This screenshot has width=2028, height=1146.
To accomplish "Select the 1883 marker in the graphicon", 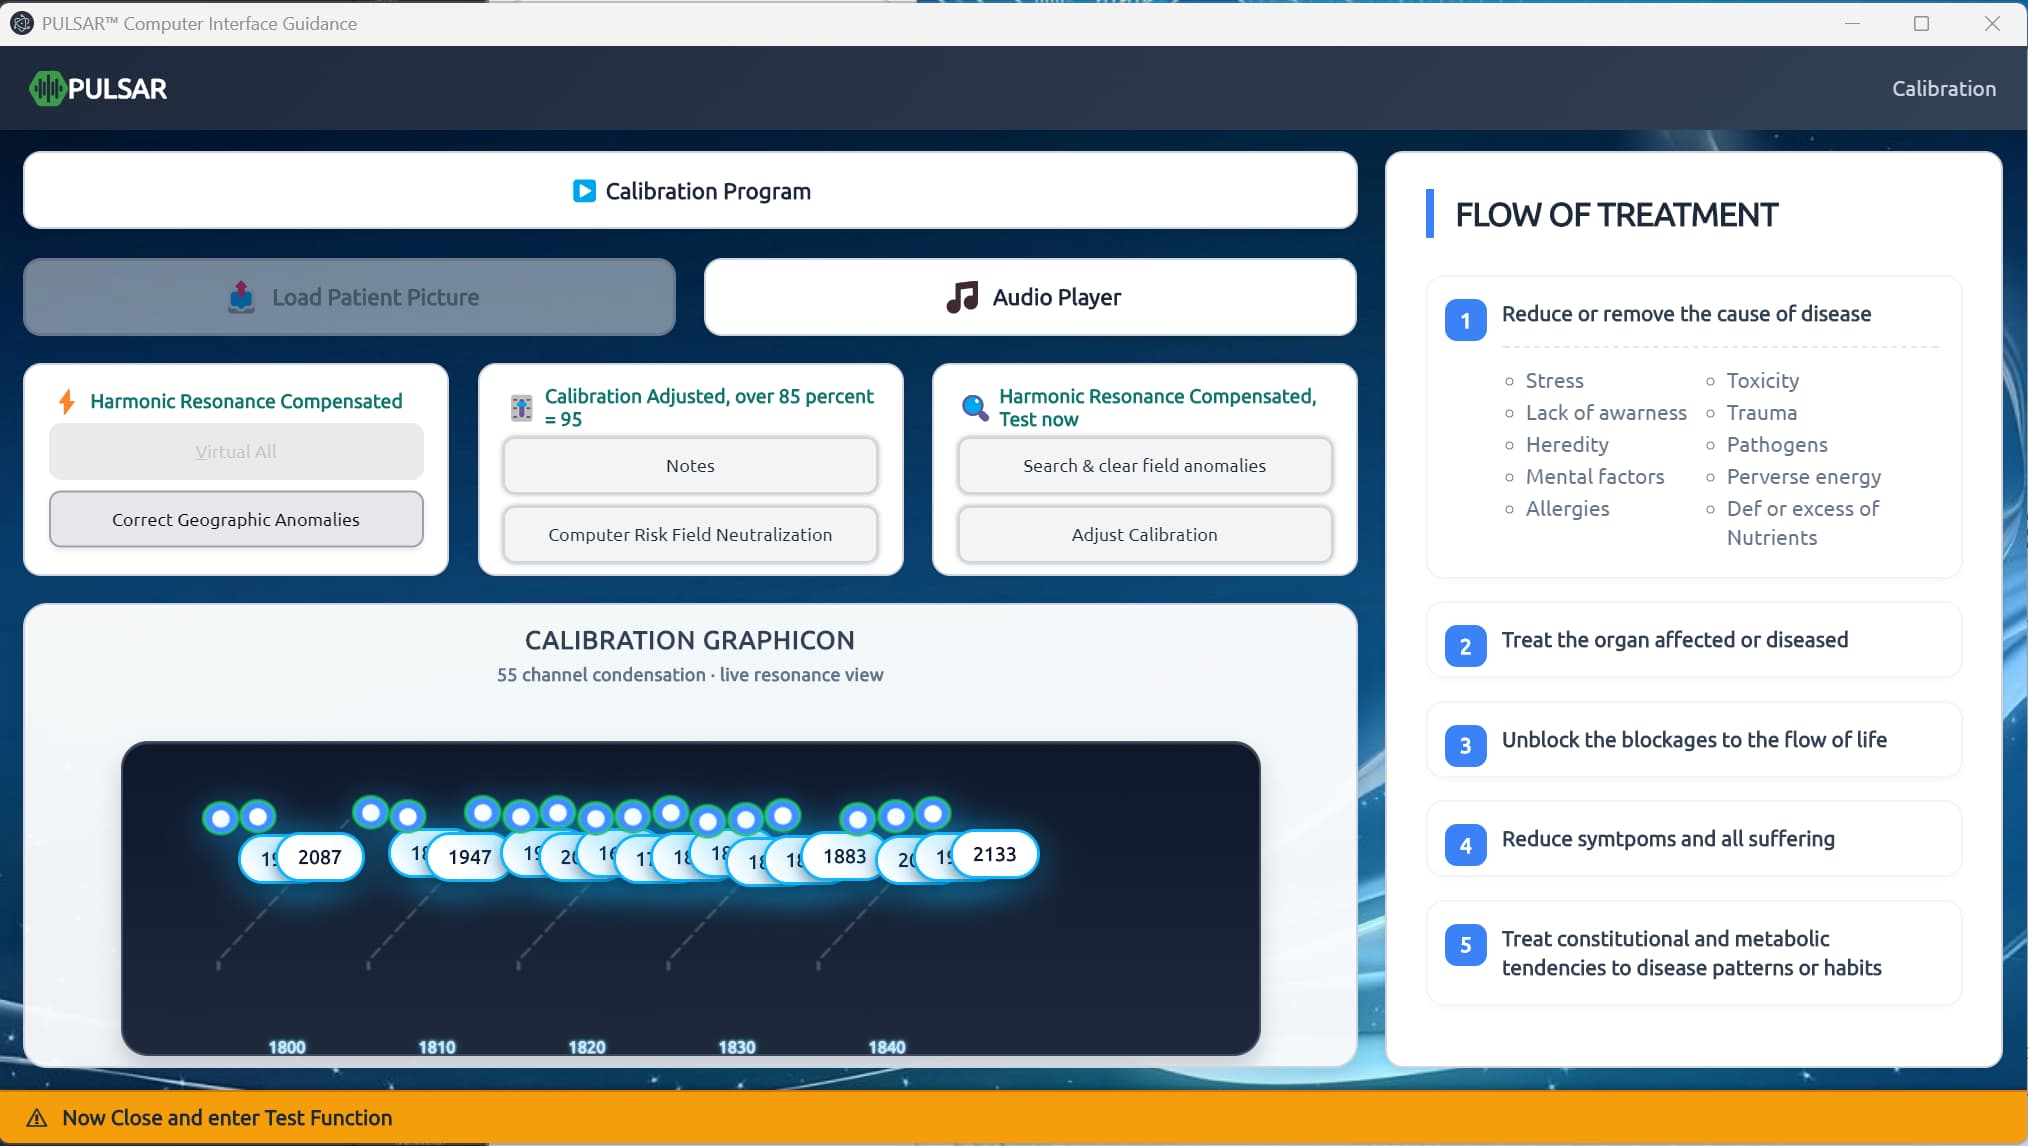I will coord(844,856).
